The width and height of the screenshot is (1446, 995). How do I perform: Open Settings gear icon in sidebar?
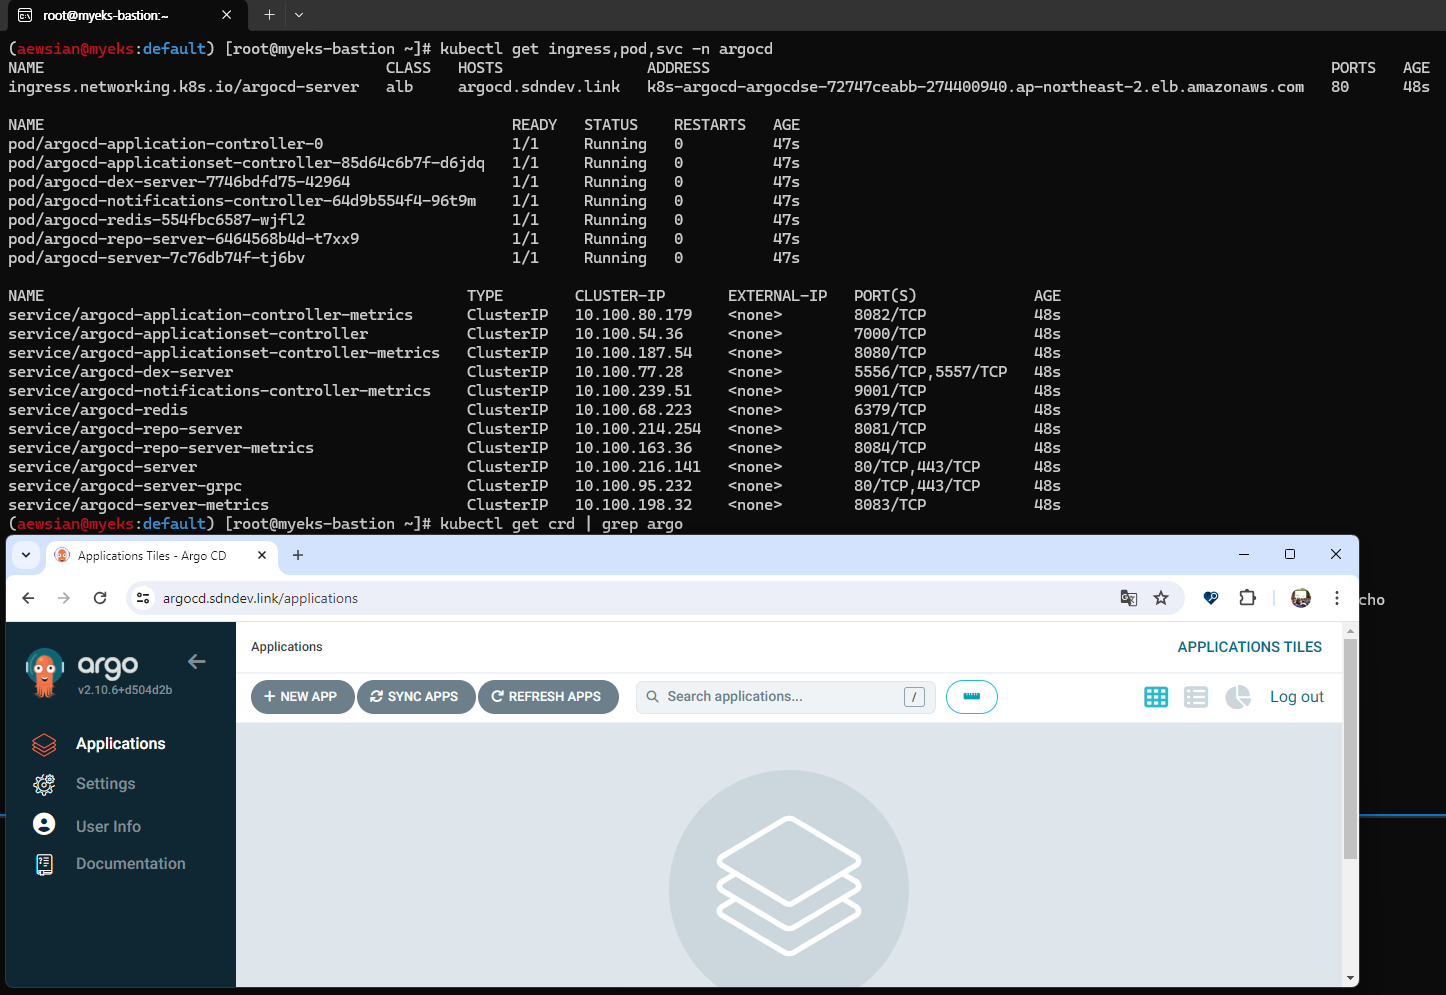(x=44, y=784)
